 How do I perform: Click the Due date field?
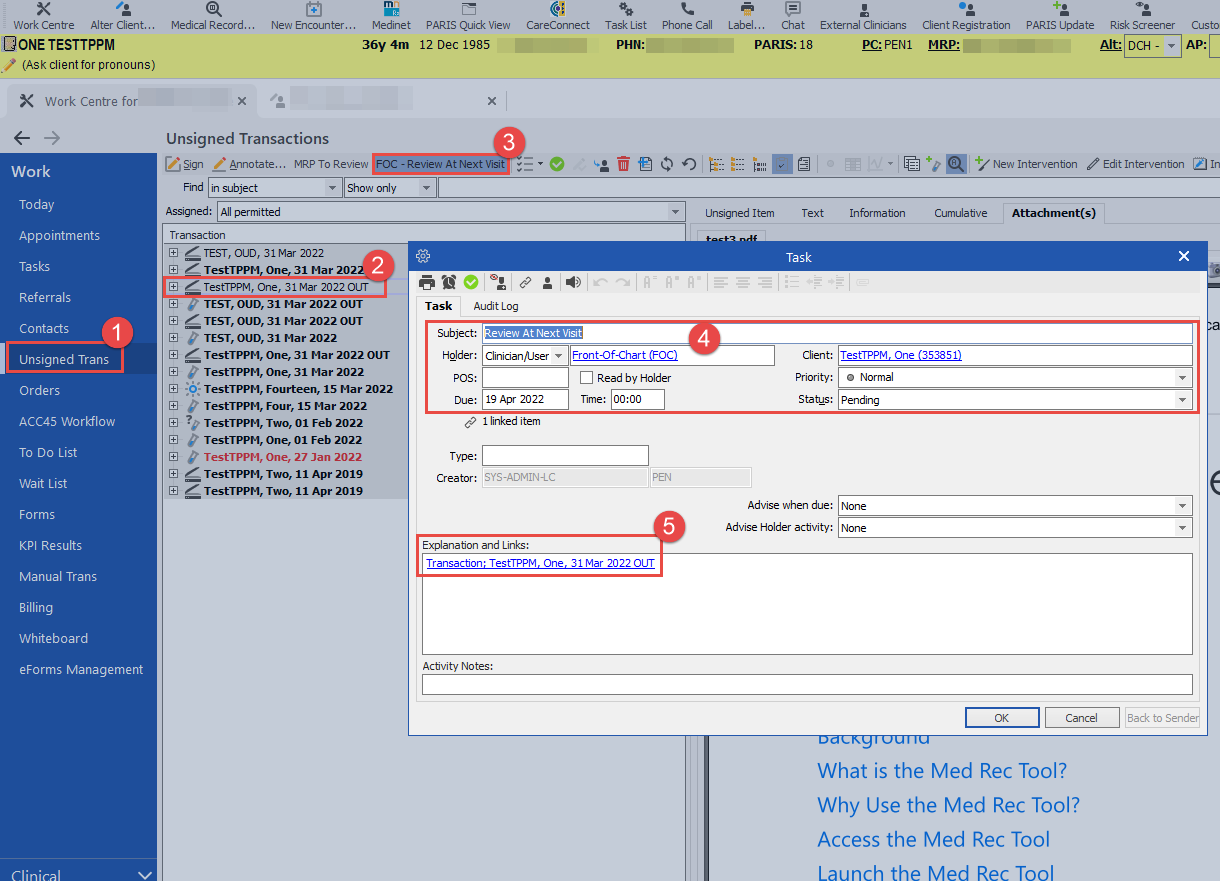(524, 400)
